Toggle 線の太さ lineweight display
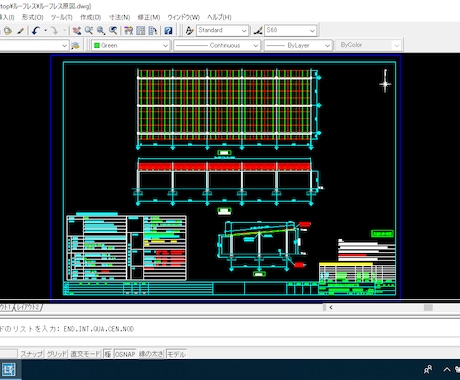Image resolution: width=460 pixels, height=380 pixels. coord(151,354)
